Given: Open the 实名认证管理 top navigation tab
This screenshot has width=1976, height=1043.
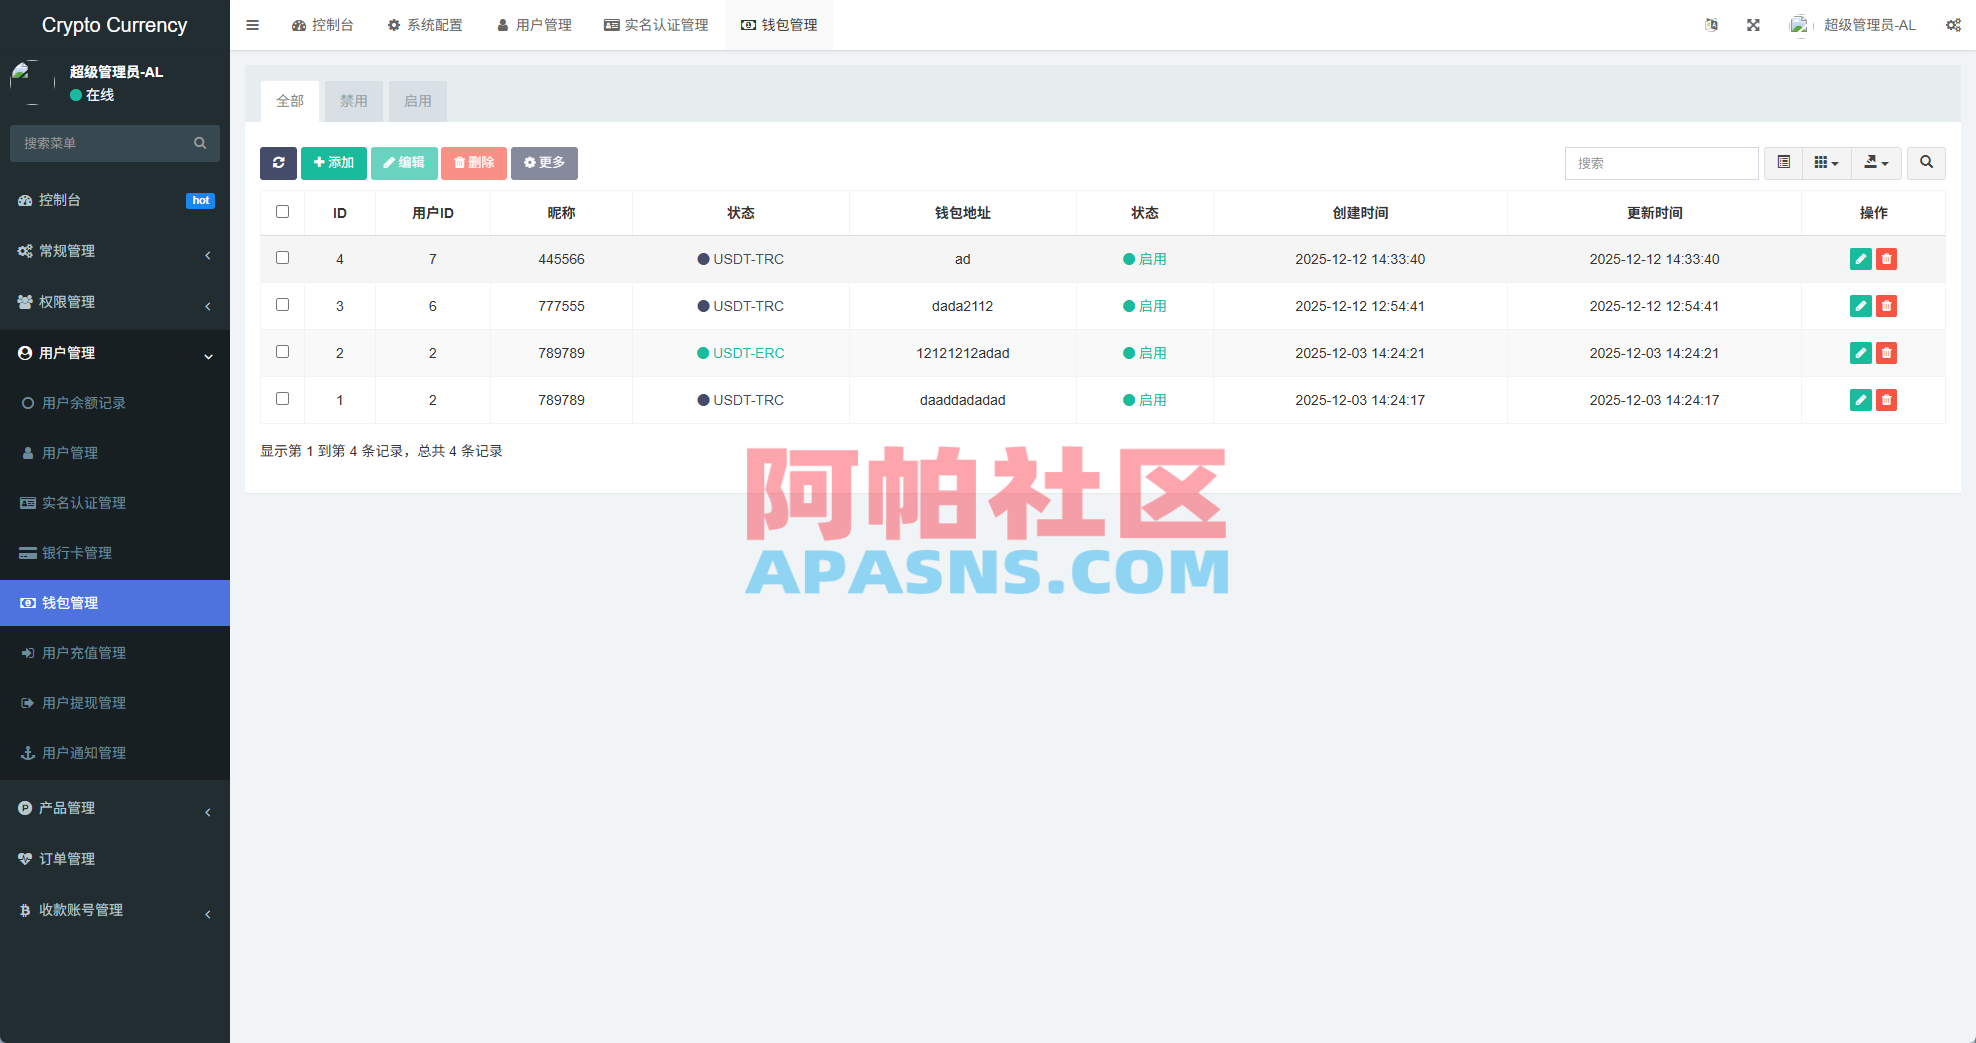Looking at the screenshot, I should (656, 25).
